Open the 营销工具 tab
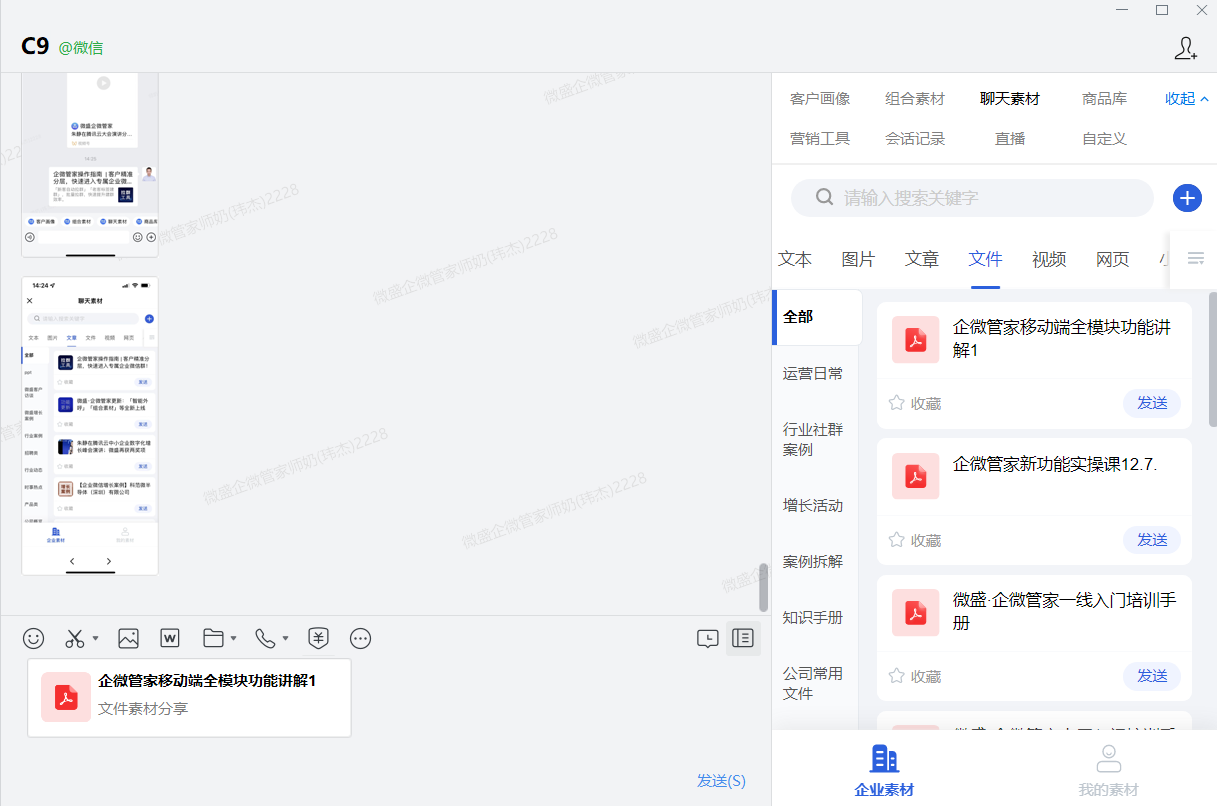The width and height of the screenshot is (1217, 806). coord(820,139)
